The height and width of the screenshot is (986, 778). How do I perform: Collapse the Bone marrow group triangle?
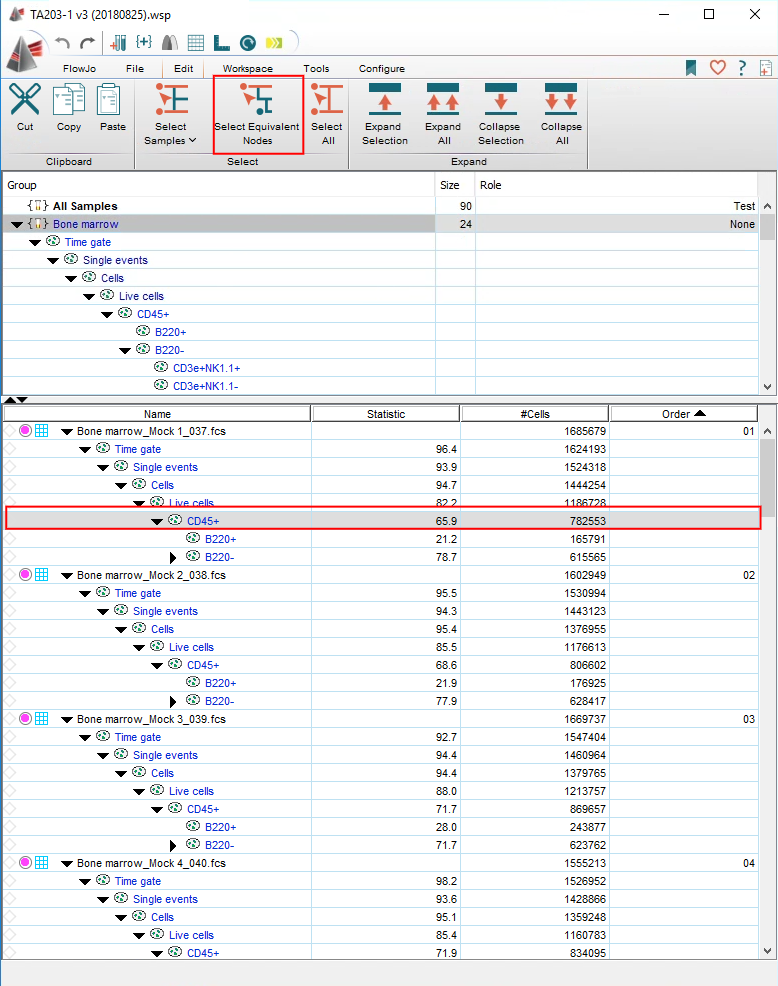pyautogui.click(x=17, y=225)
